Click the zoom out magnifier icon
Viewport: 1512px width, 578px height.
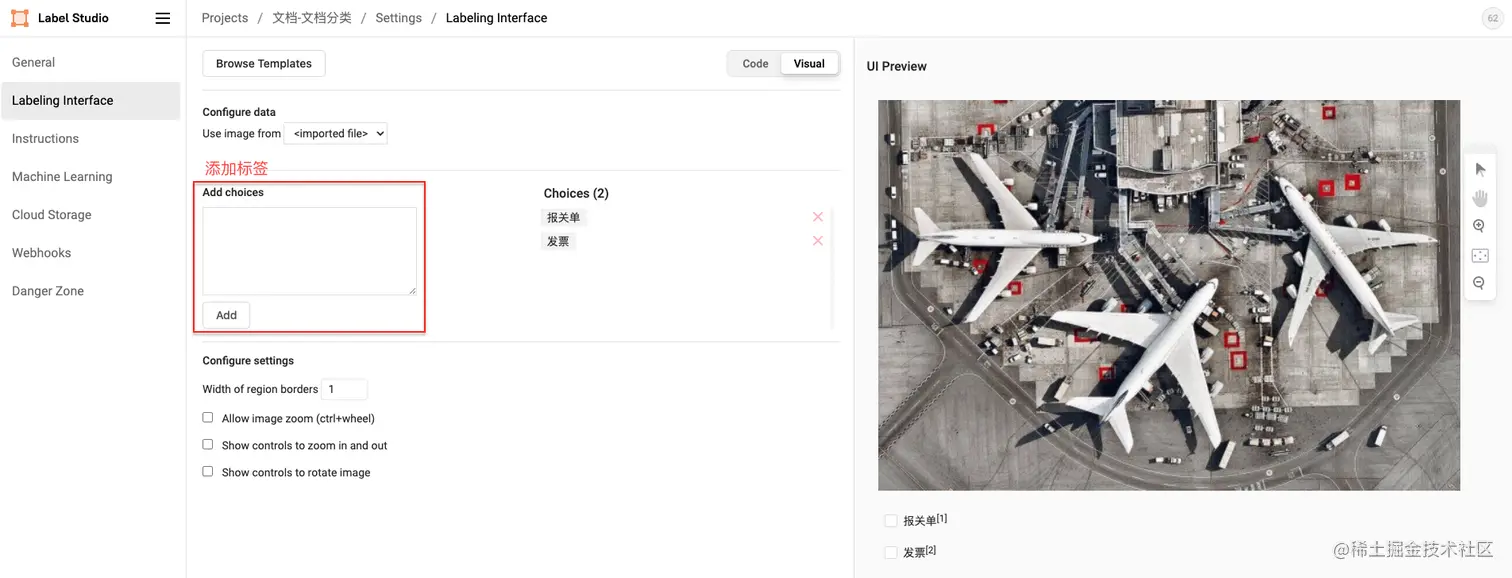pos(1480,284)
